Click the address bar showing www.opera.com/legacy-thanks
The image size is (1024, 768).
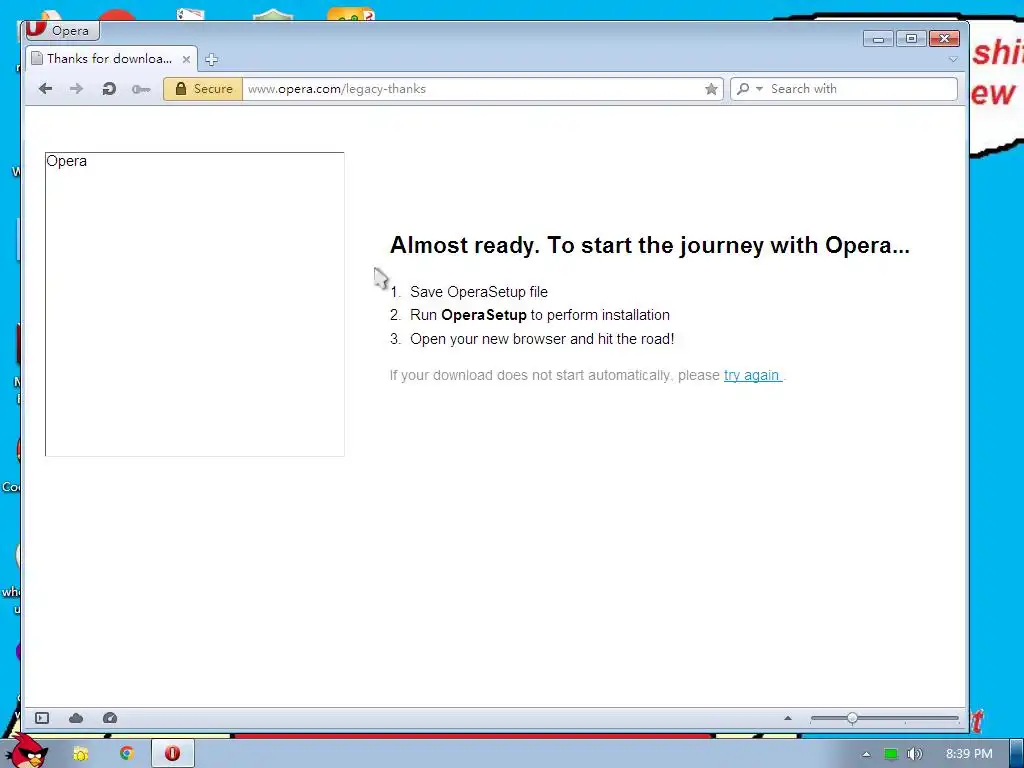(473, 89)
